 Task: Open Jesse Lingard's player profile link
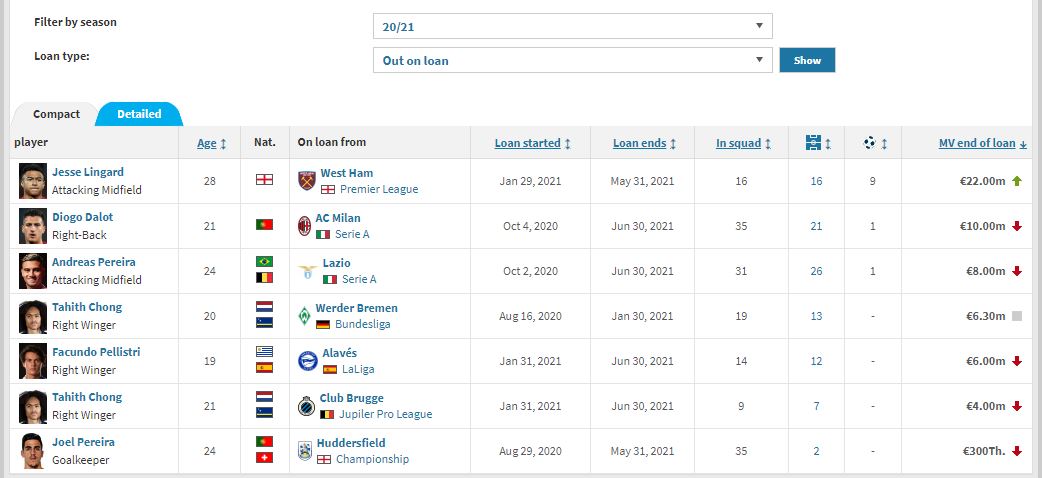(x=88, y=172)
